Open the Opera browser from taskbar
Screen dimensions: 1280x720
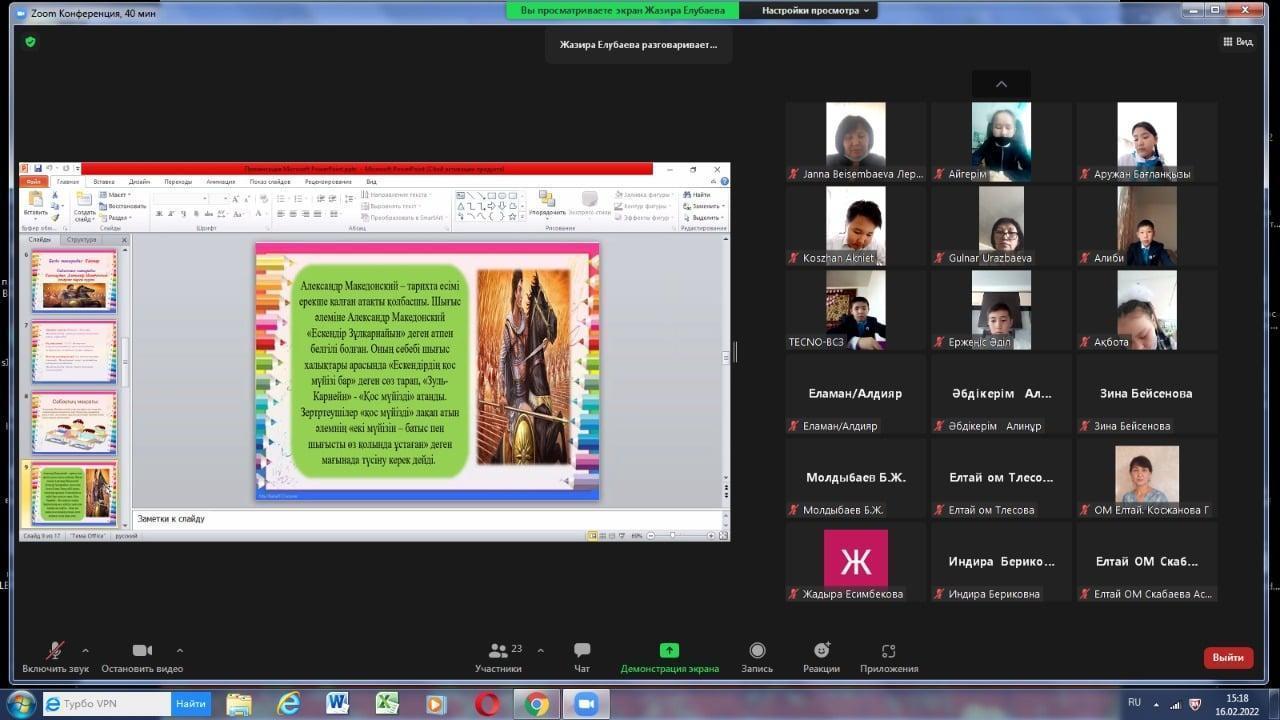point(487,704)
